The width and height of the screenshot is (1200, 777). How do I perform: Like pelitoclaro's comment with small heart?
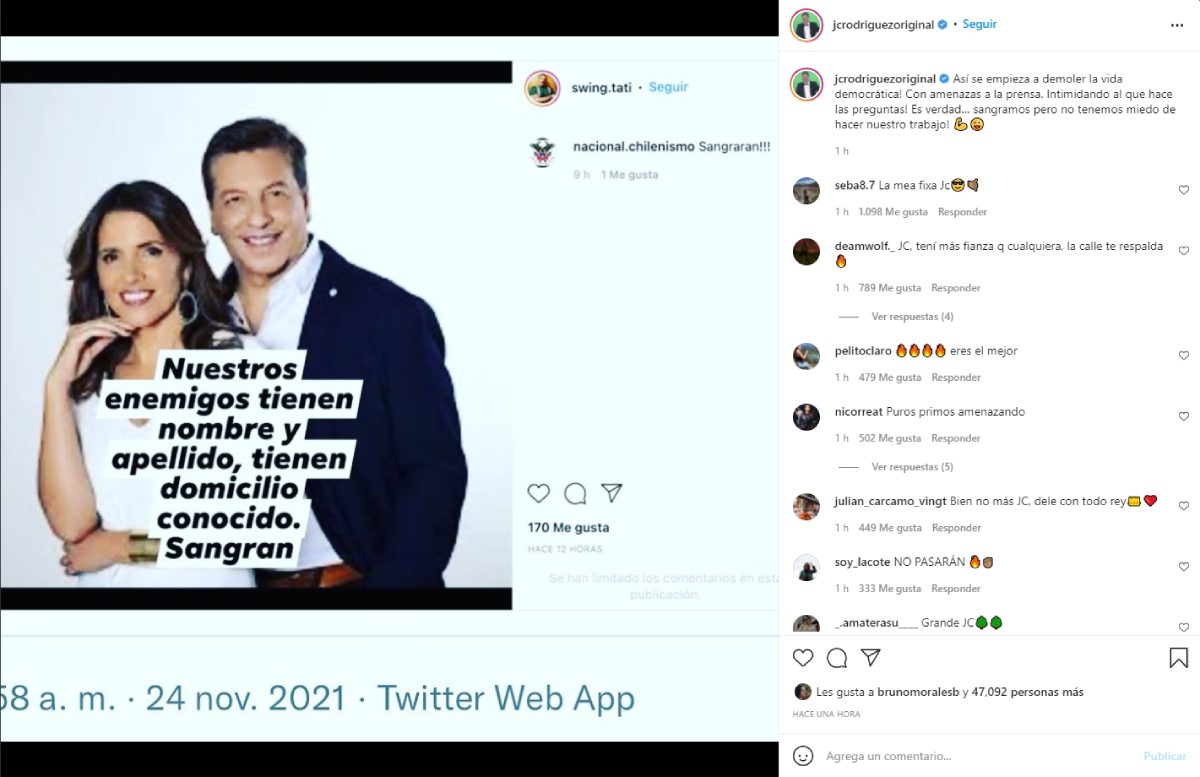tap(1184, 356)
